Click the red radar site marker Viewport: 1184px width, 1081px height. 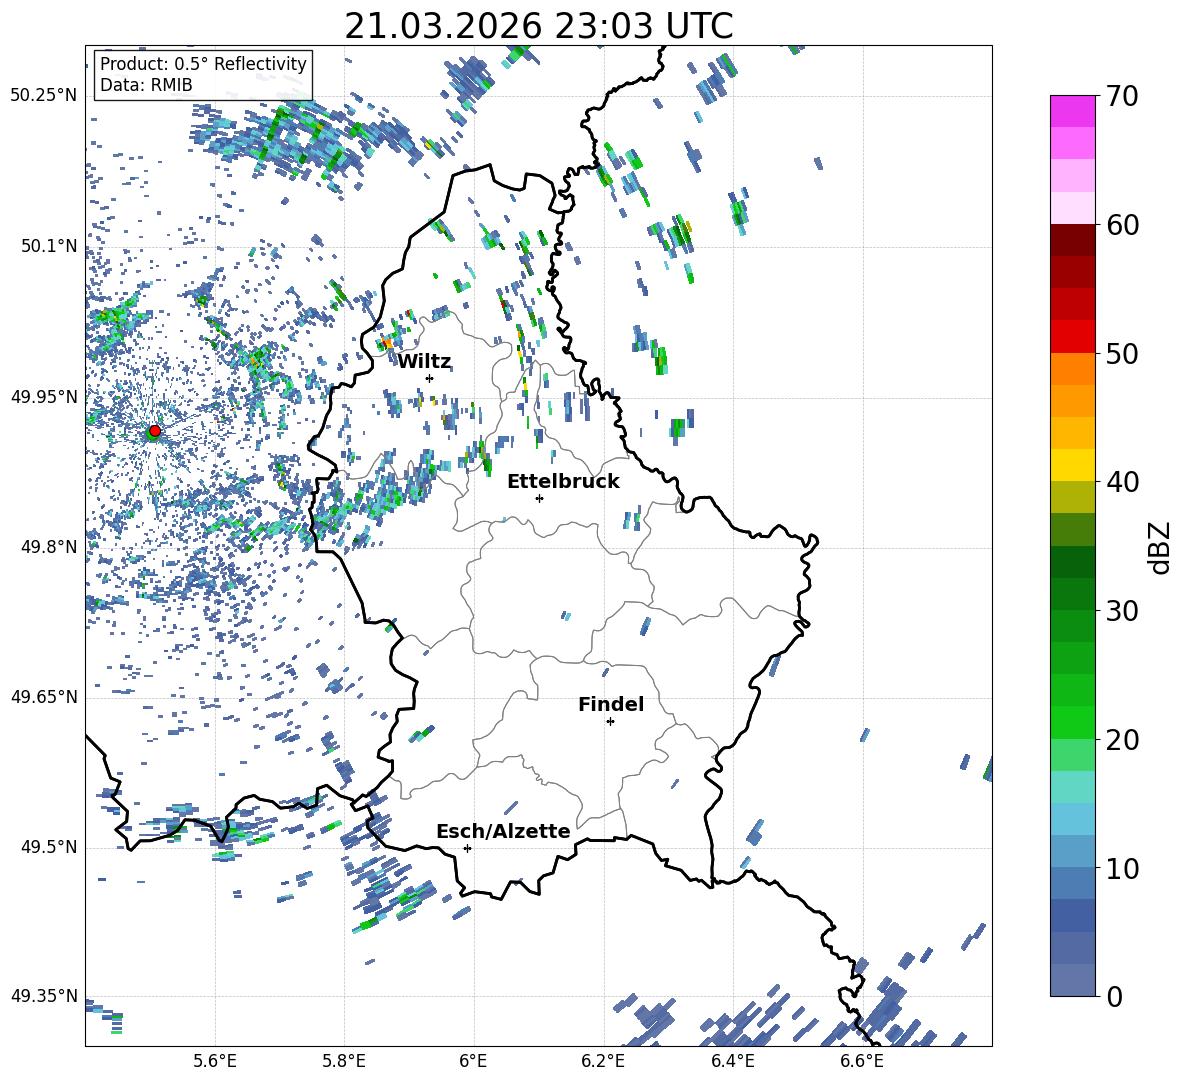point(154,431)
